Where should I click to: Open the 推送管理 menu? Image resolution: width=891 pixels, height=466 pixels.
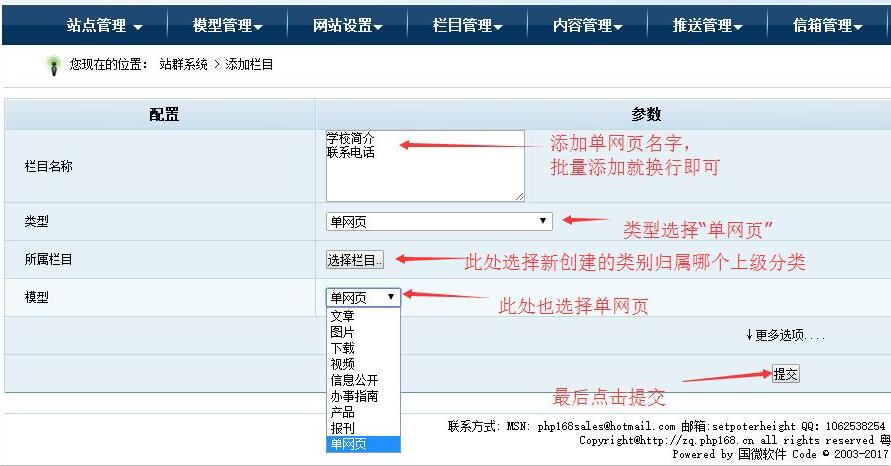click(707, 26)
